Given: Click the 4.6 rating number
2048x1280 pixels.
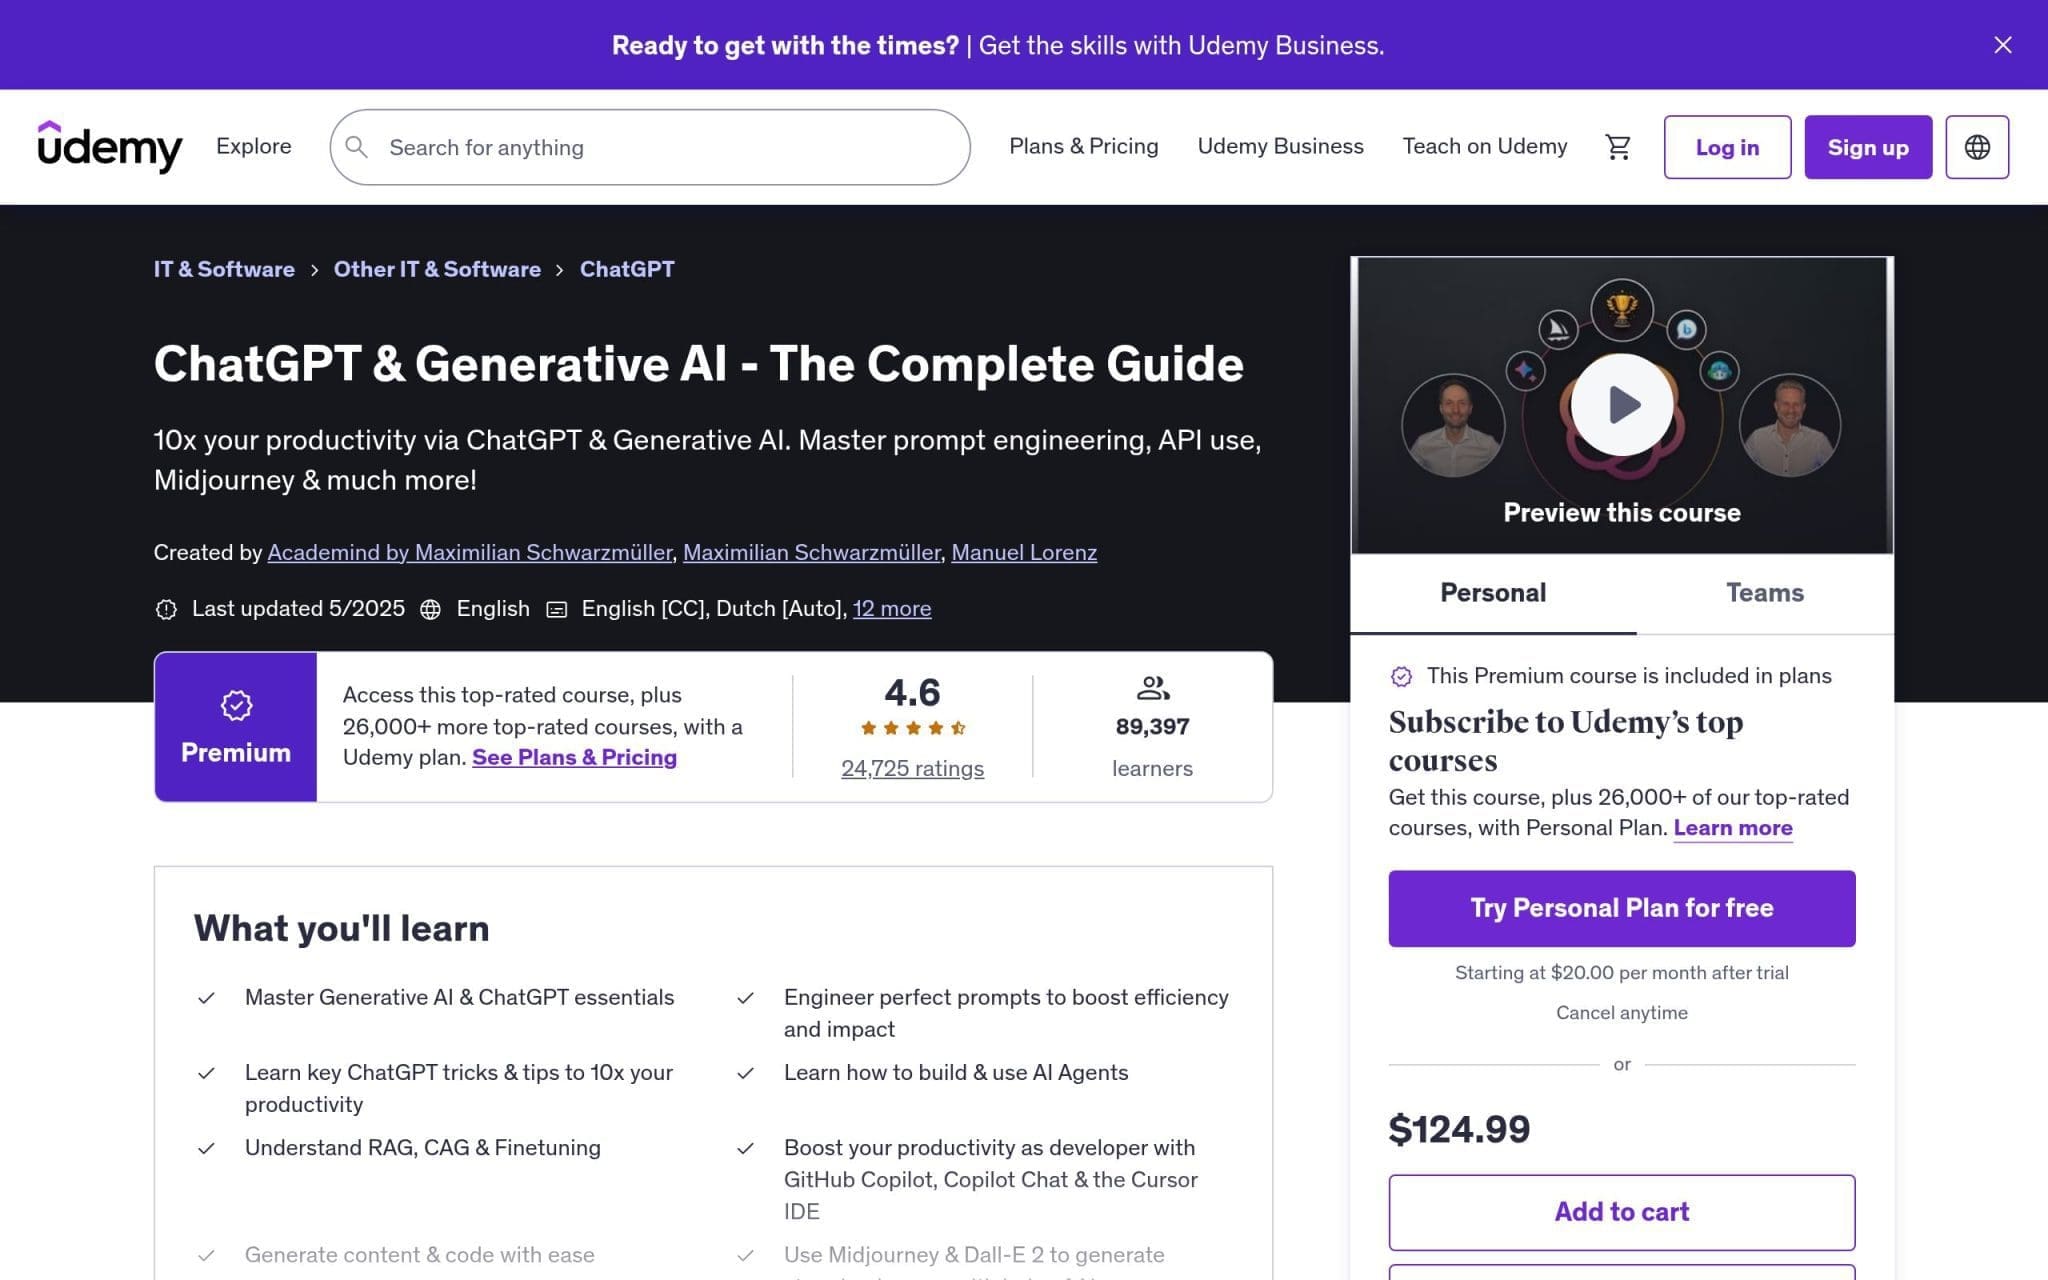Looking at the screenshot, I should [x=912, y=692].
